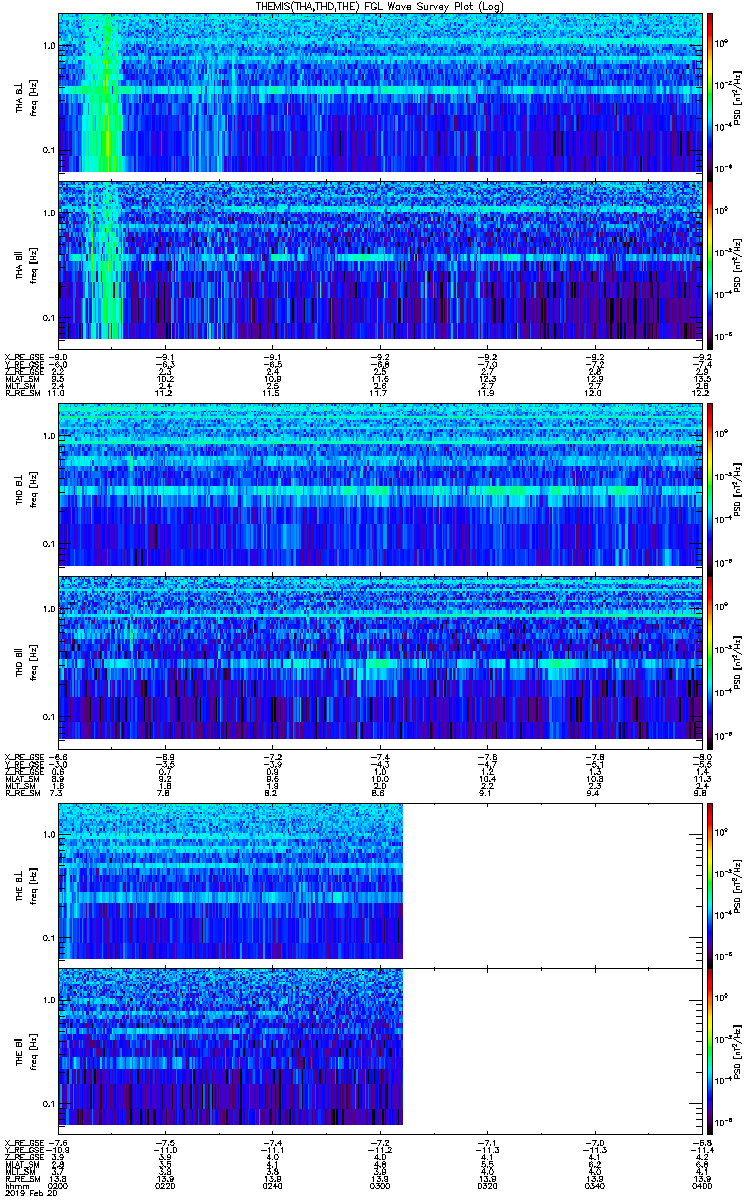Click the 0320 time tick label

487,1185
